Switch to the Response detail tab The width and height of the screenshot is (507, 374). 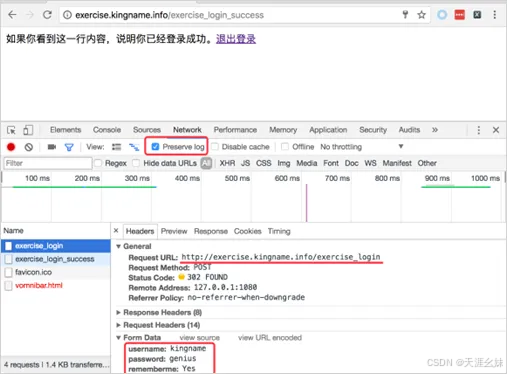[211, 231]
